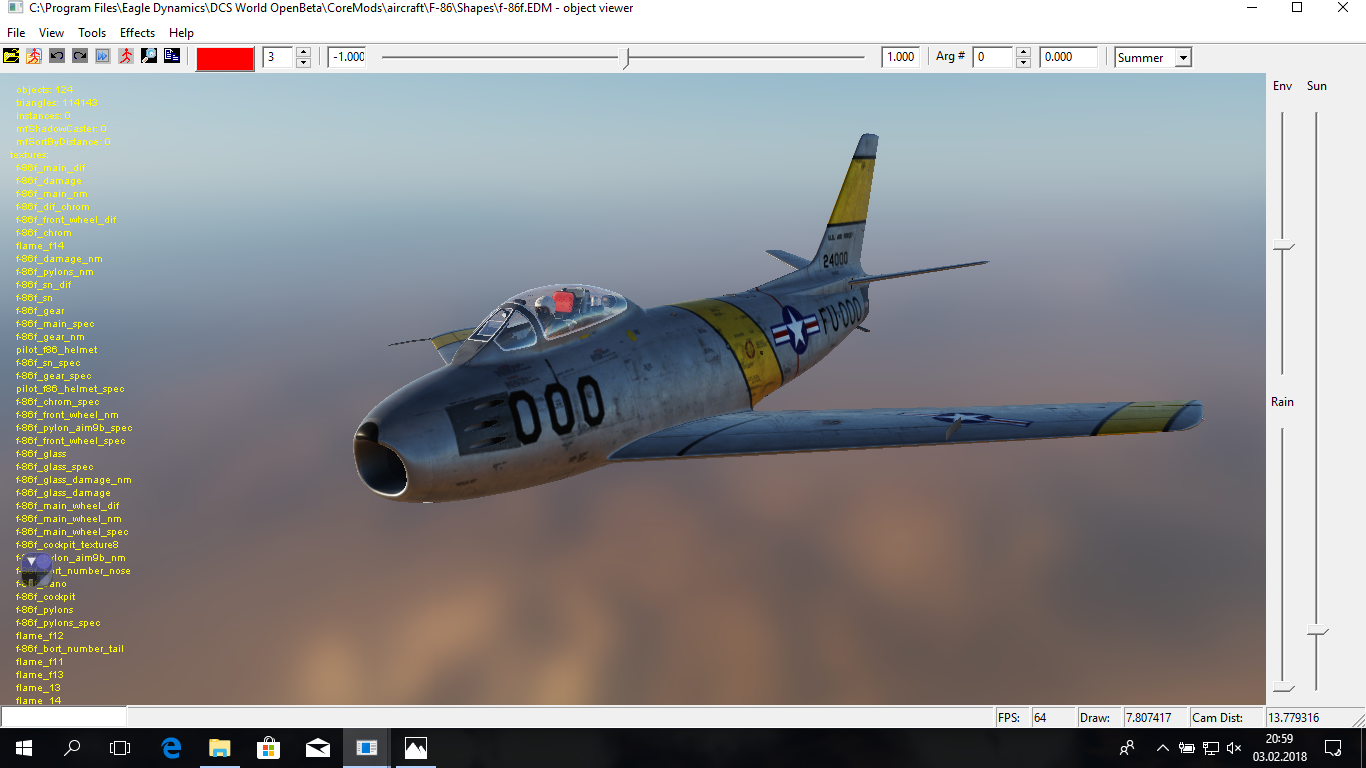Click the 1.000 maximum value field
1366x768 pixels.
pos(900,57)
